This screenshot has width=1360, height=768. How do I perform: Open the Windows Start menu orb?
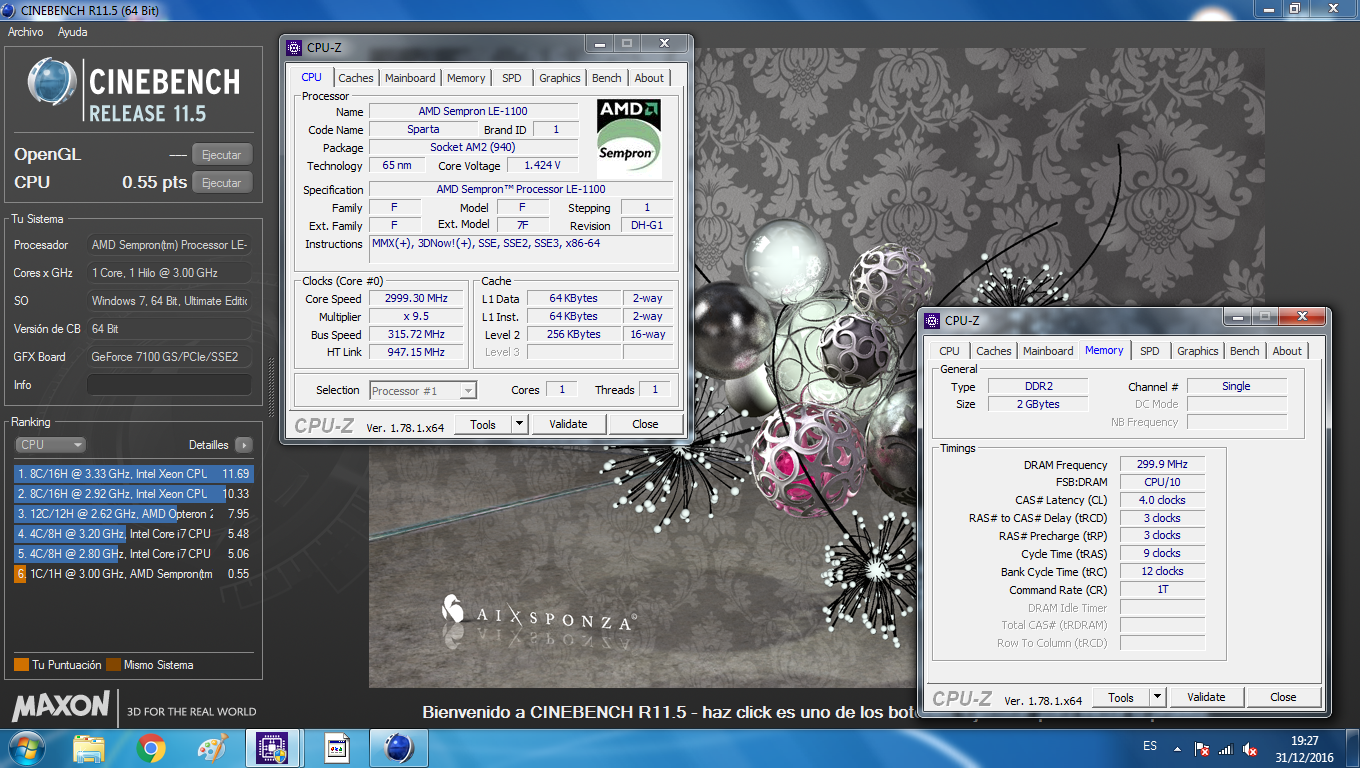25,748
